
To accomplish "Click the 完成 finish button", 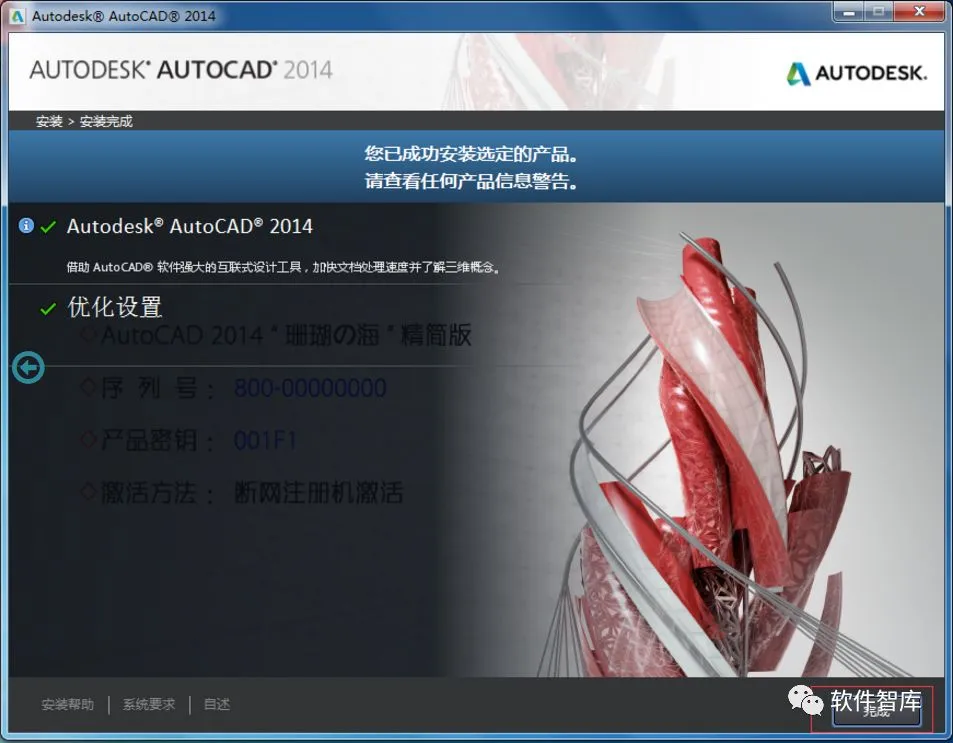I will pos(876,711).
